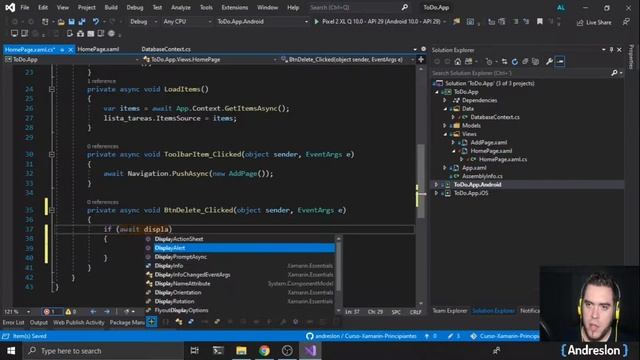Click the Solution Explorer Collapse All icon

(x=525, y=62)
